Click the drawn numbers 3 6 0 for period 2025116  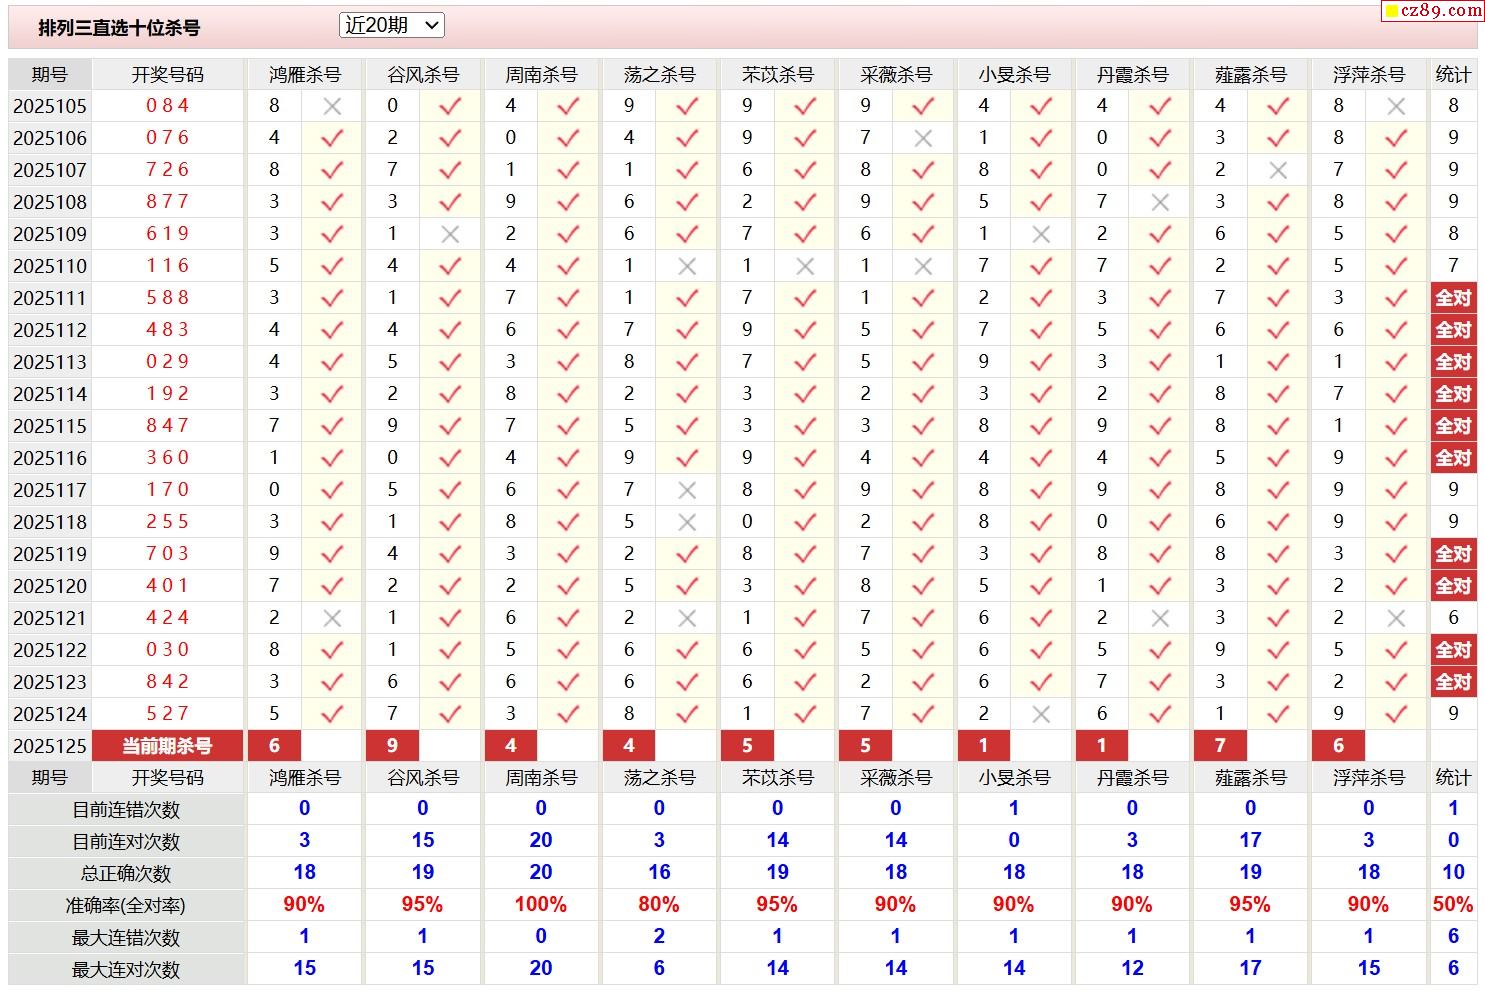pos(167,458)
